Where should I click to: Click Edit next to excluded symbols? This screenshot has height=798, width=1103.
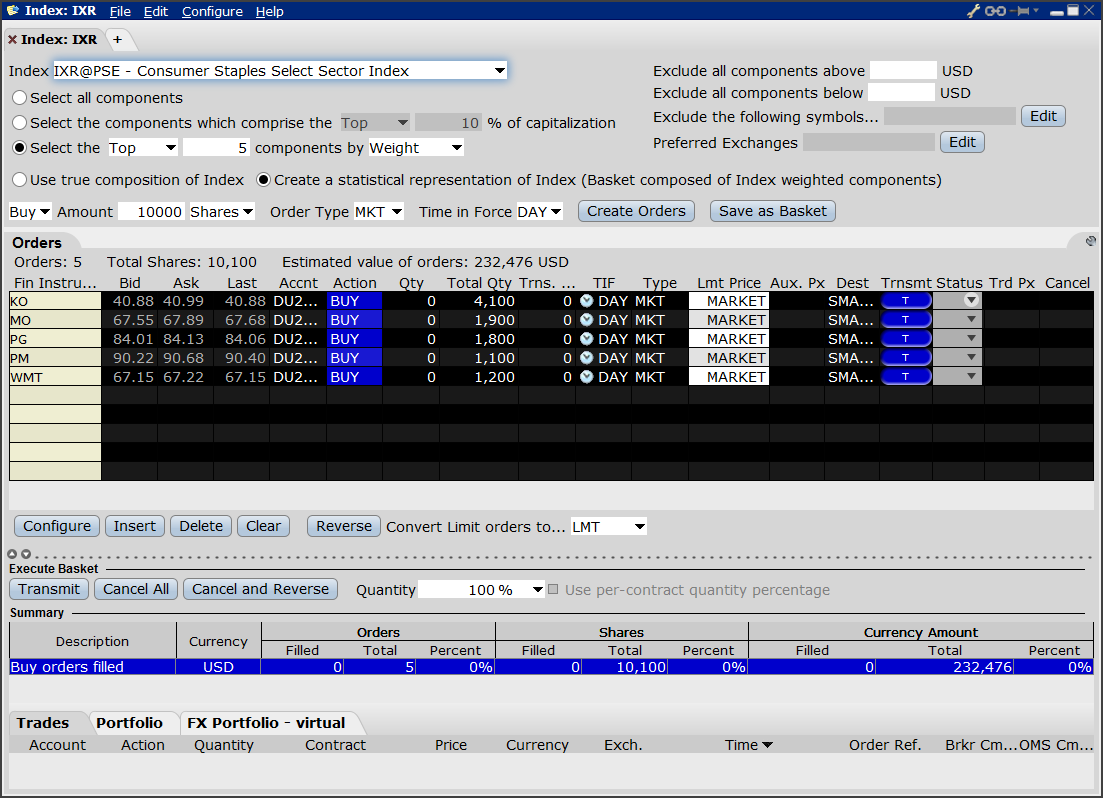1043,116
